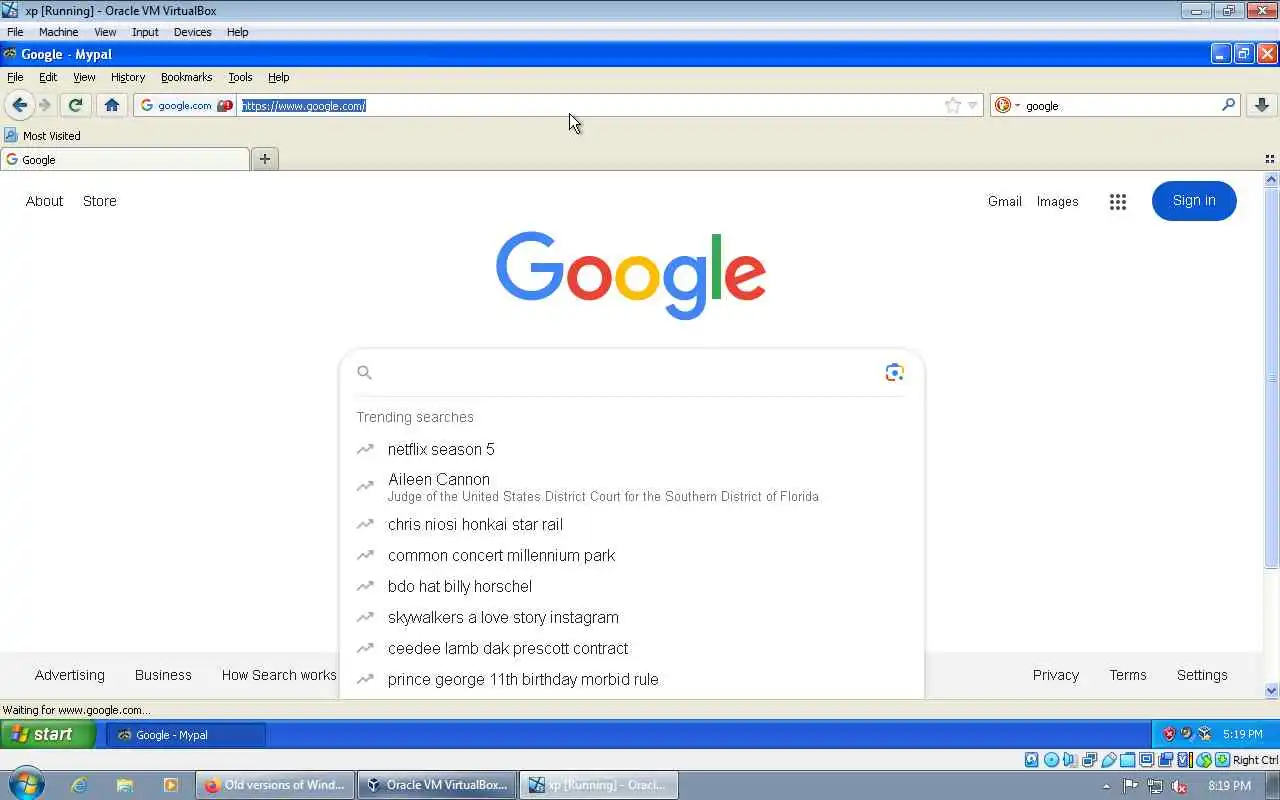This screenshot has height=800, width=1280.
Task: Open the Mypal View menu
Action: tap(84, 77)
